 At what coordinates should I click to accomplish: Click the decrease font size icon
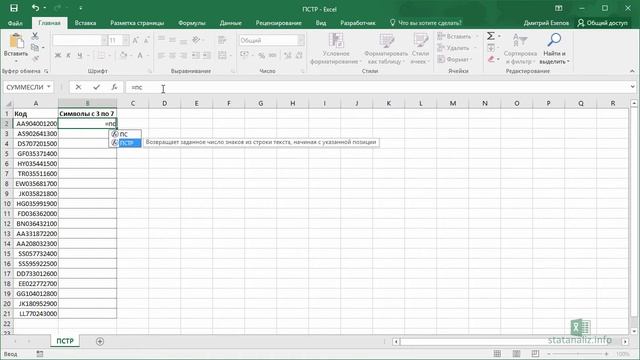point(146,40)
